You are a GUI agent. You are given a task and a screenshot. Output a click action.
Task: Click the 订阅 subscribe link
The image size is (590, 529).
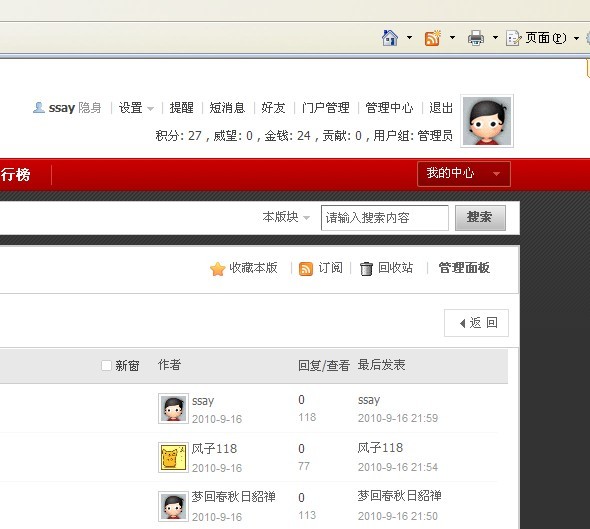[x=330, y=268]
